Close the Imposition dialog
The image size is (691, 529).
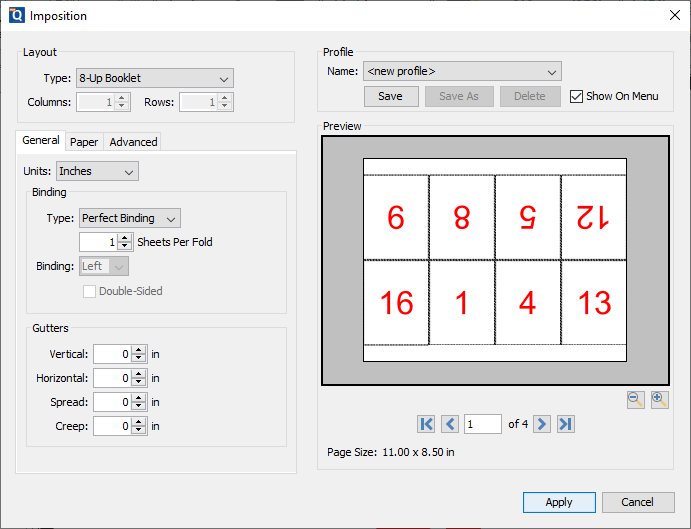pos(675,15)
